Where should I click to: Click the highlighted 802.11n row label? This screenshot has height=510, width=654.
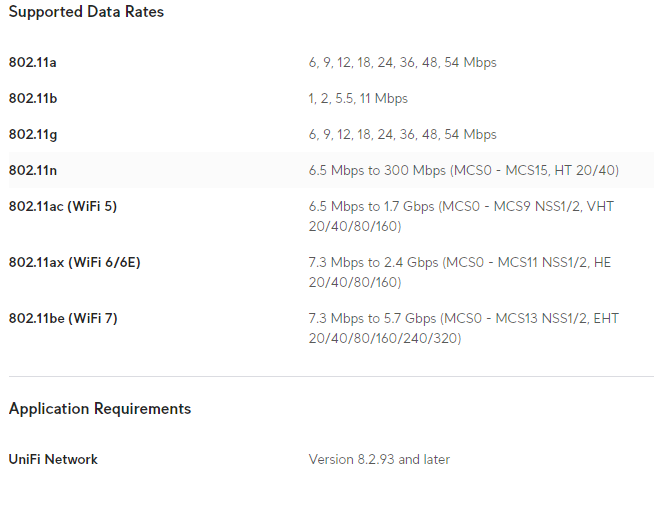33,171
